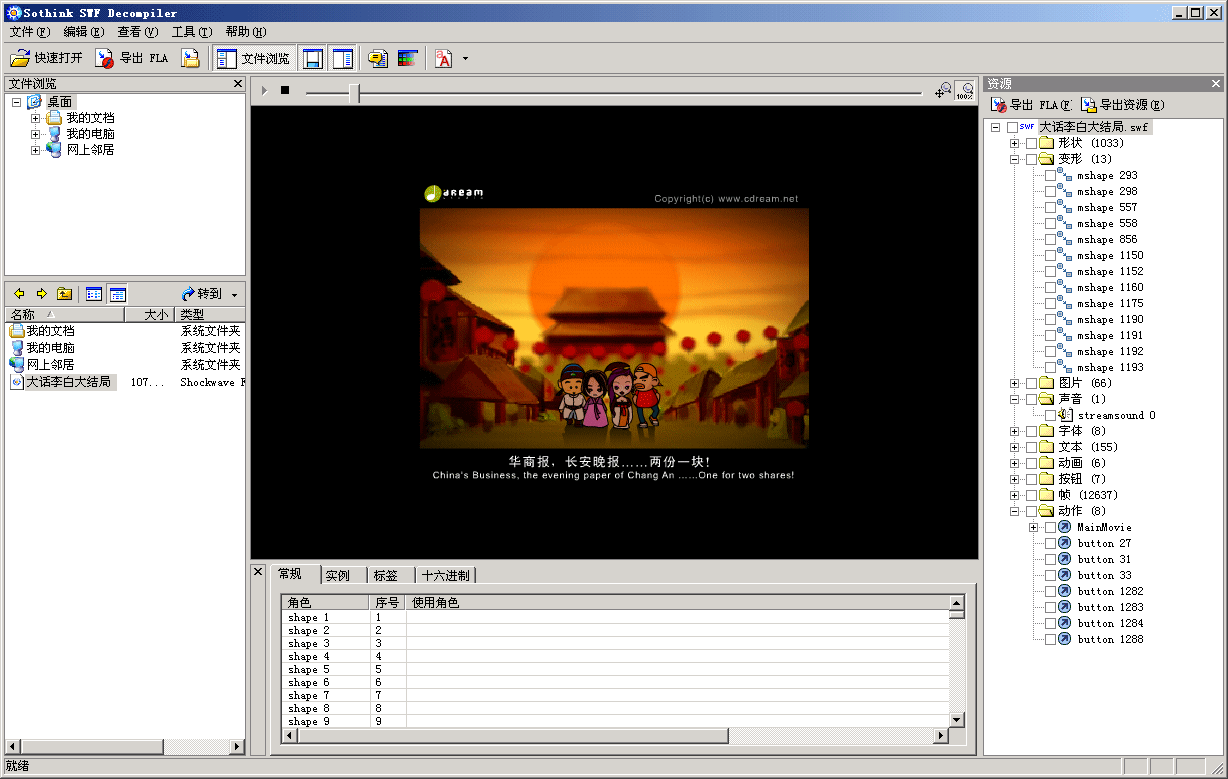Screen dimensions: 1228x779
Task: Click the button 1282 action icon
Action: click(x=1066, y=591)
